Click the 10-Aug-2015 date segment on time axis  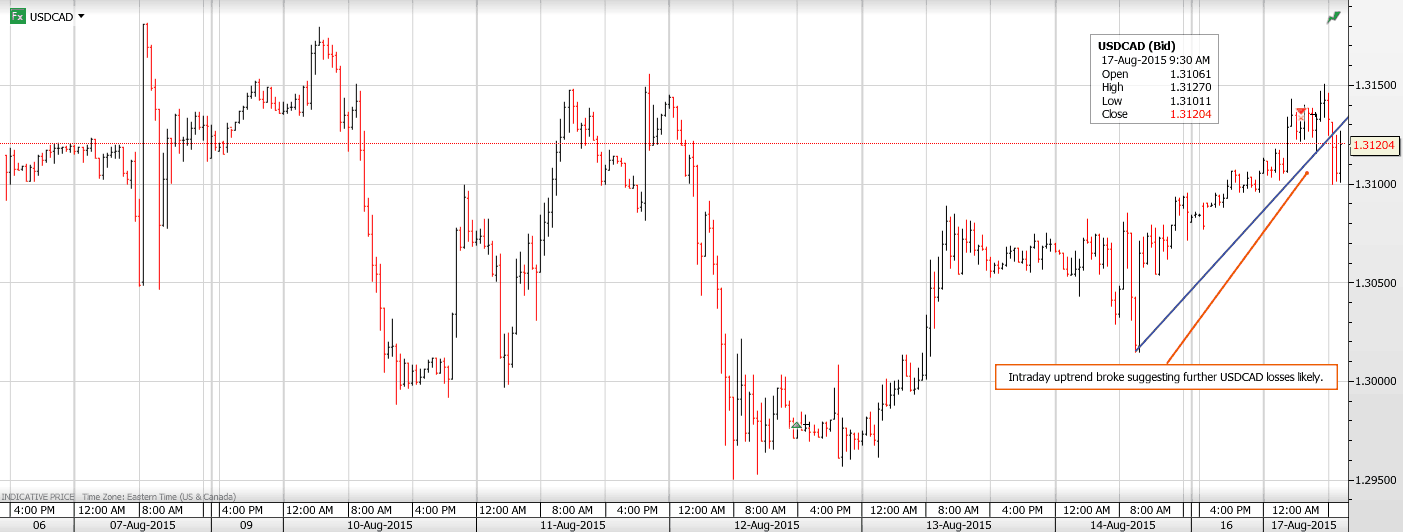click(x=379, y=525)
